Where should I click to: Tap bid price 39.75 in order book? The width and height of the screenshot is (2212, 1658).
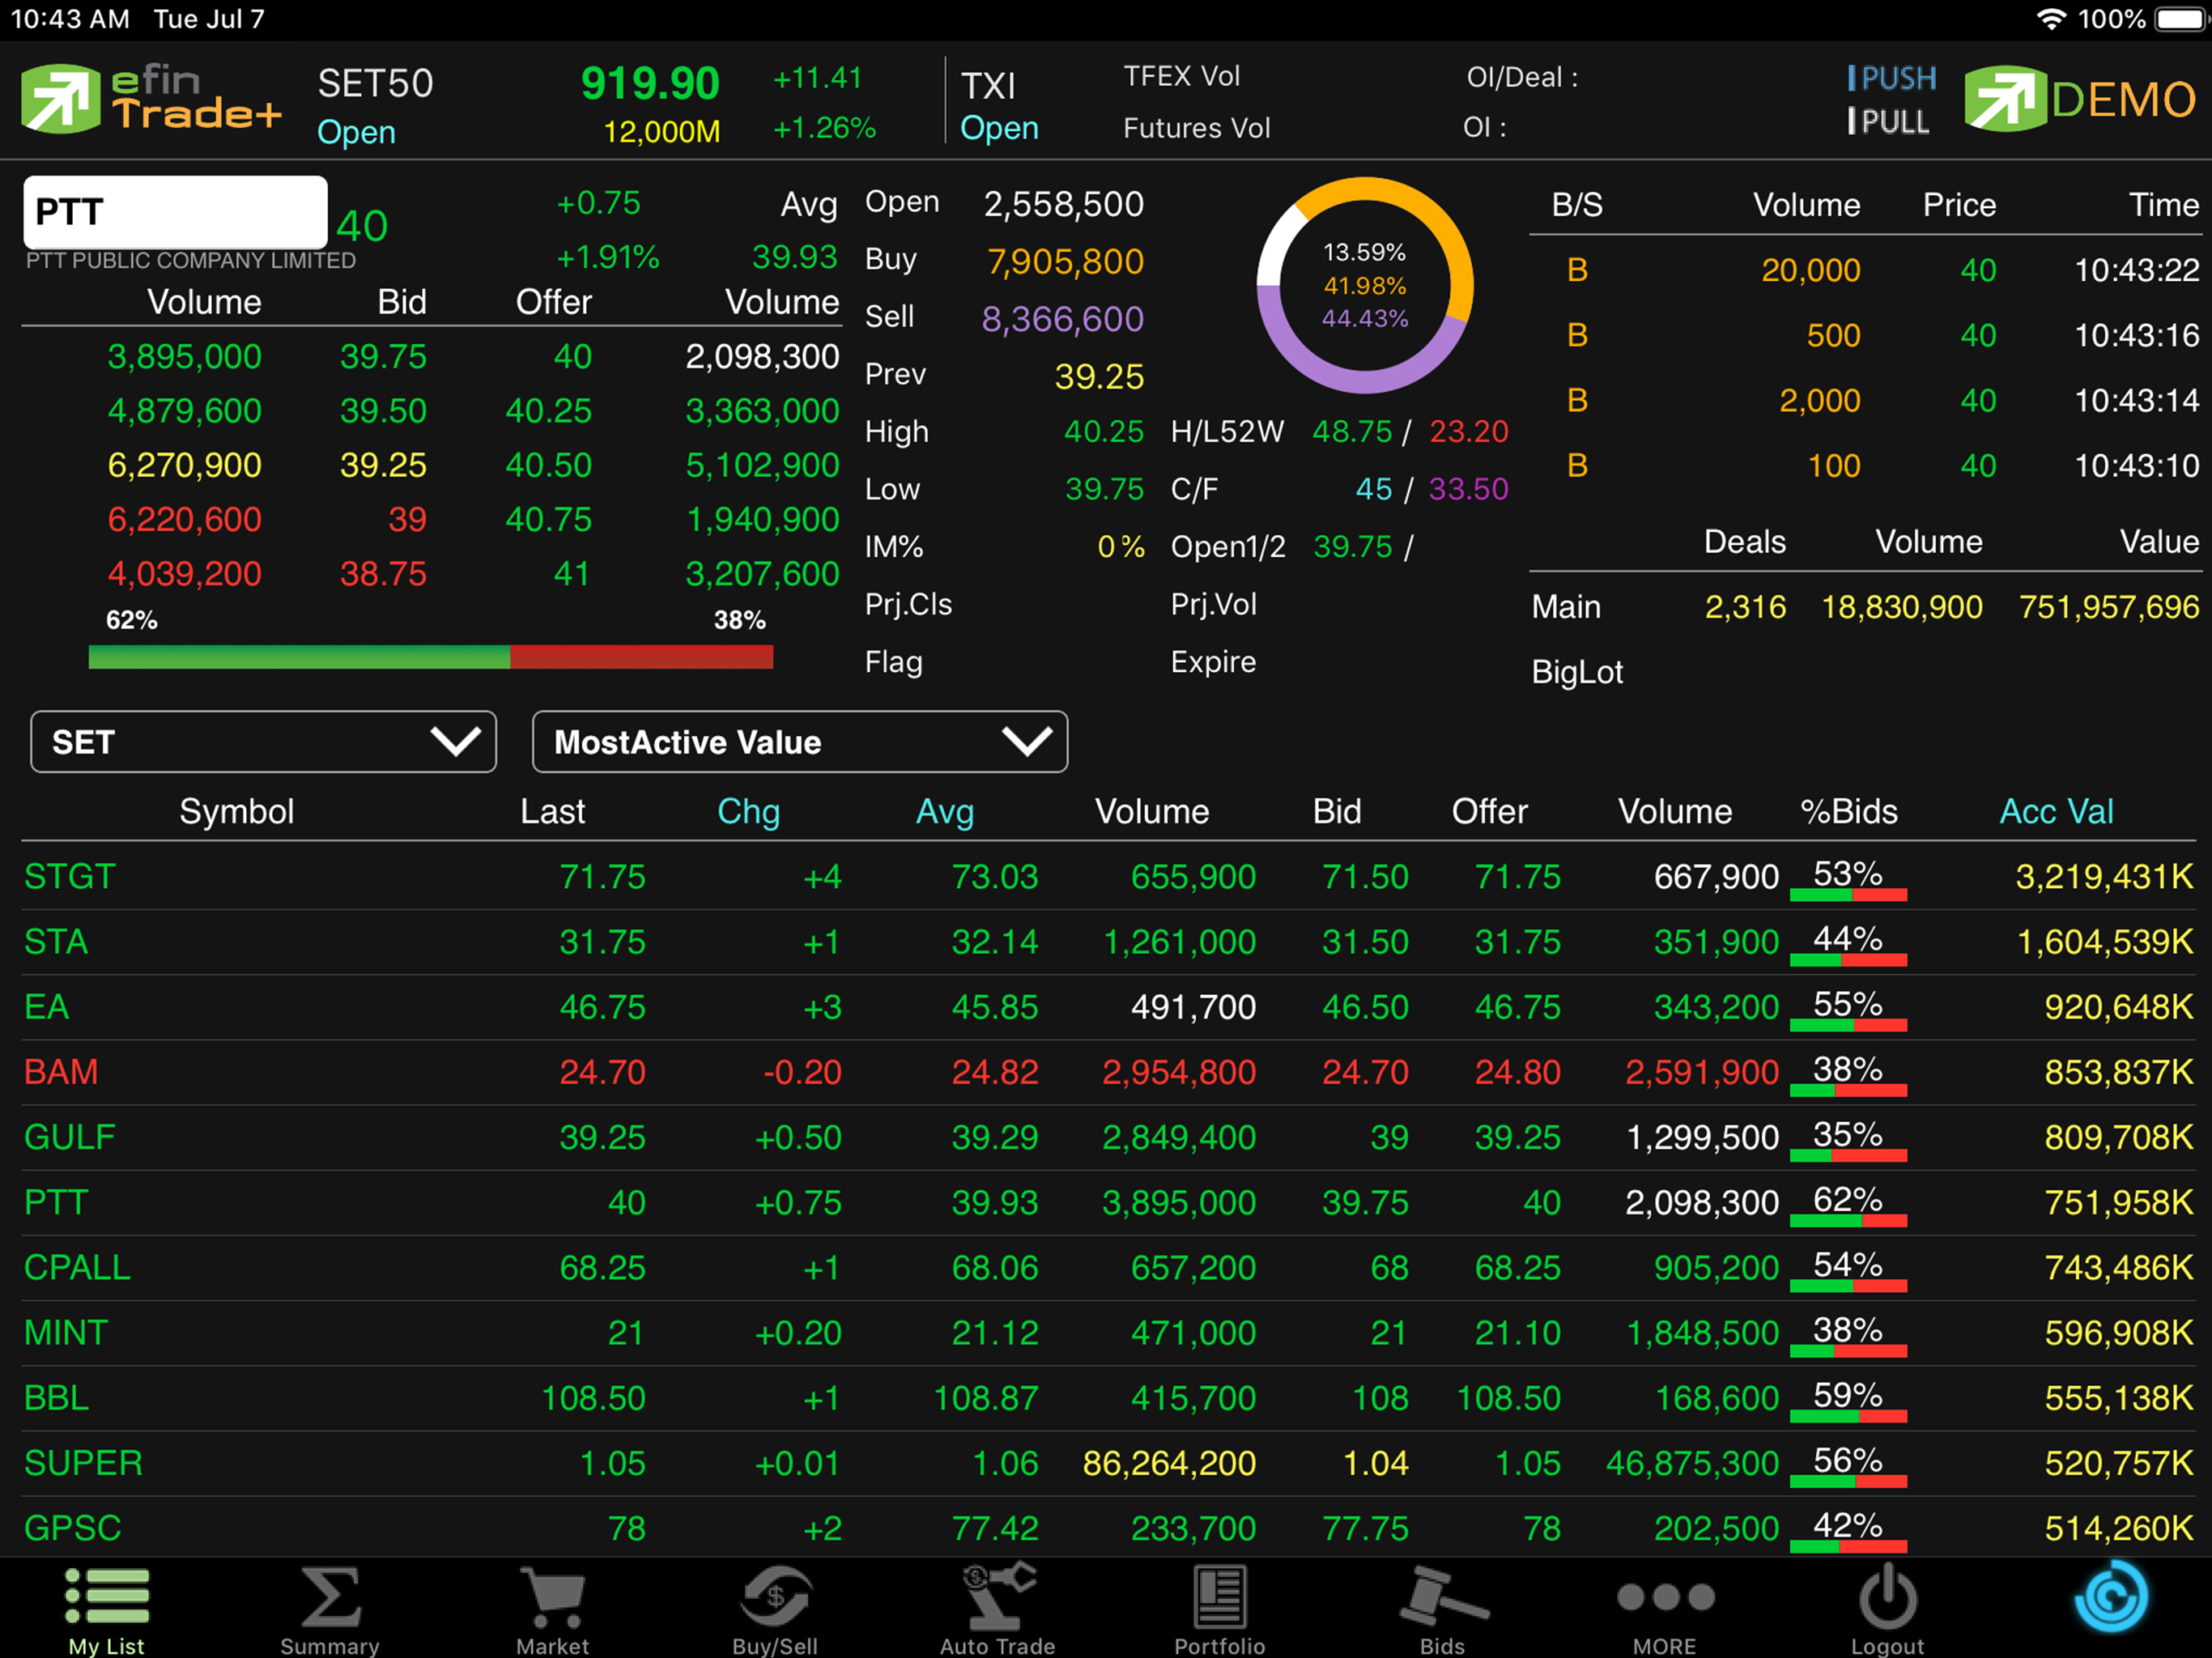click(383, 357)
